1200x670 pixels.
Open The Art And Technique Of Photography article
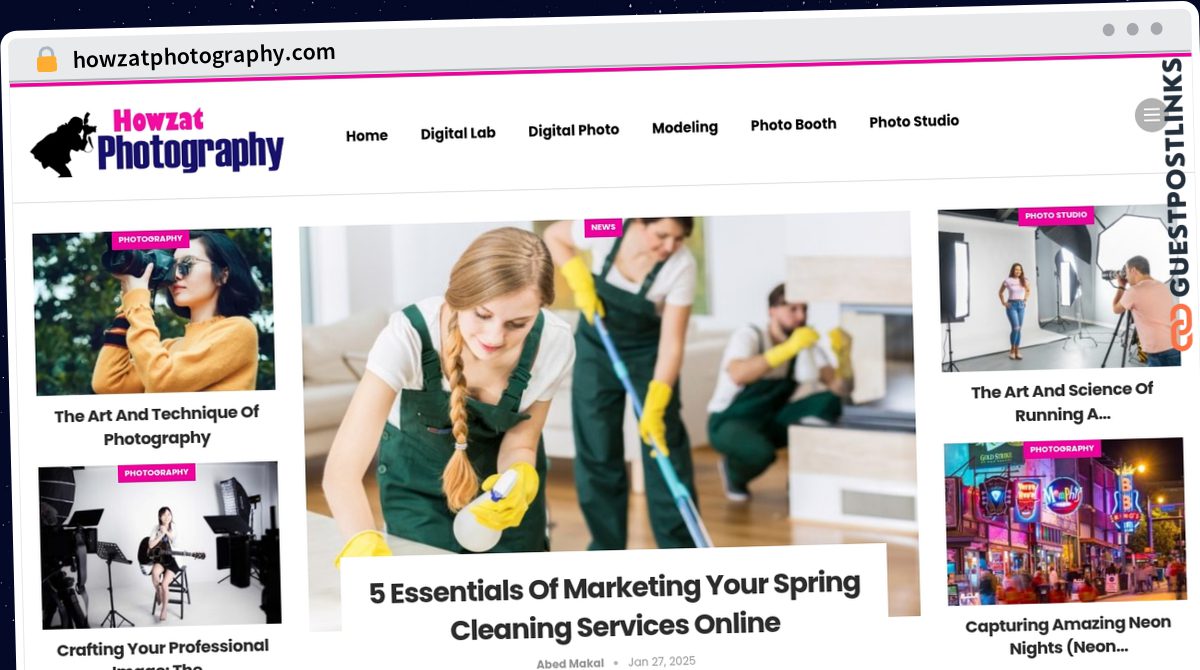[x=157, y=426]
